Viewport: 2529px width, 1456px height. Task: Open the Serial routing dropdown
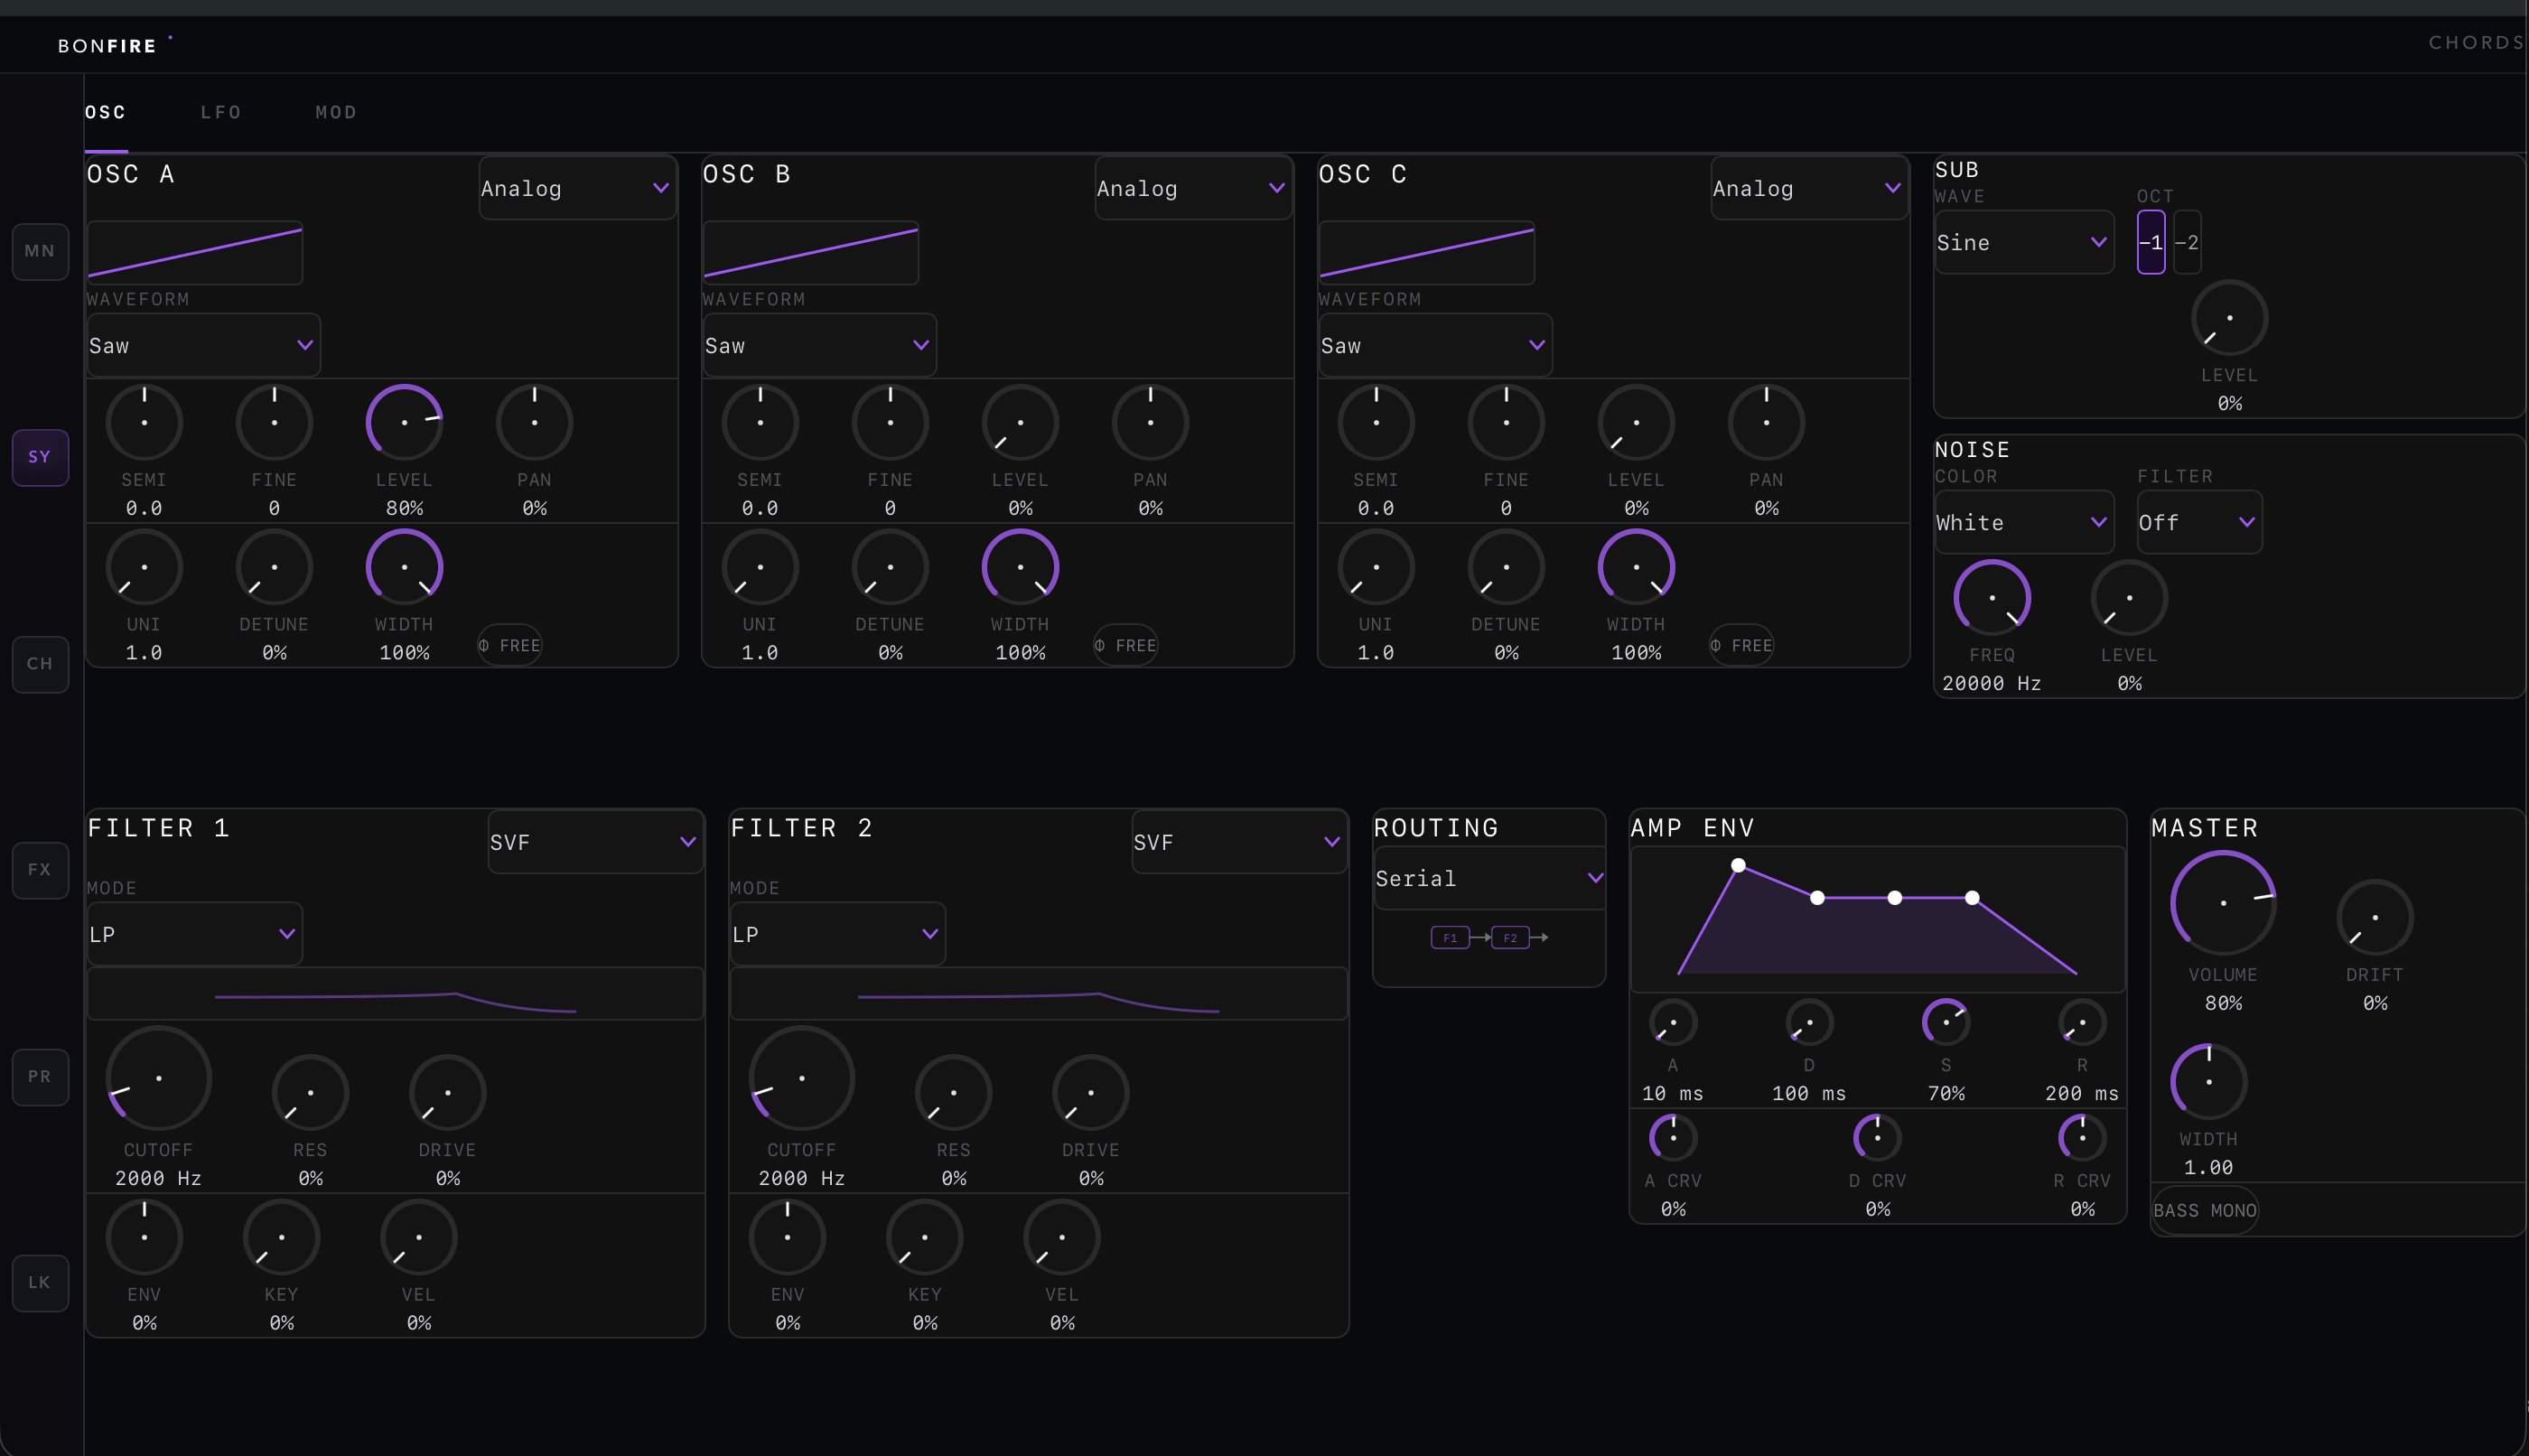pyautogui.click(x=1487, y=877)
